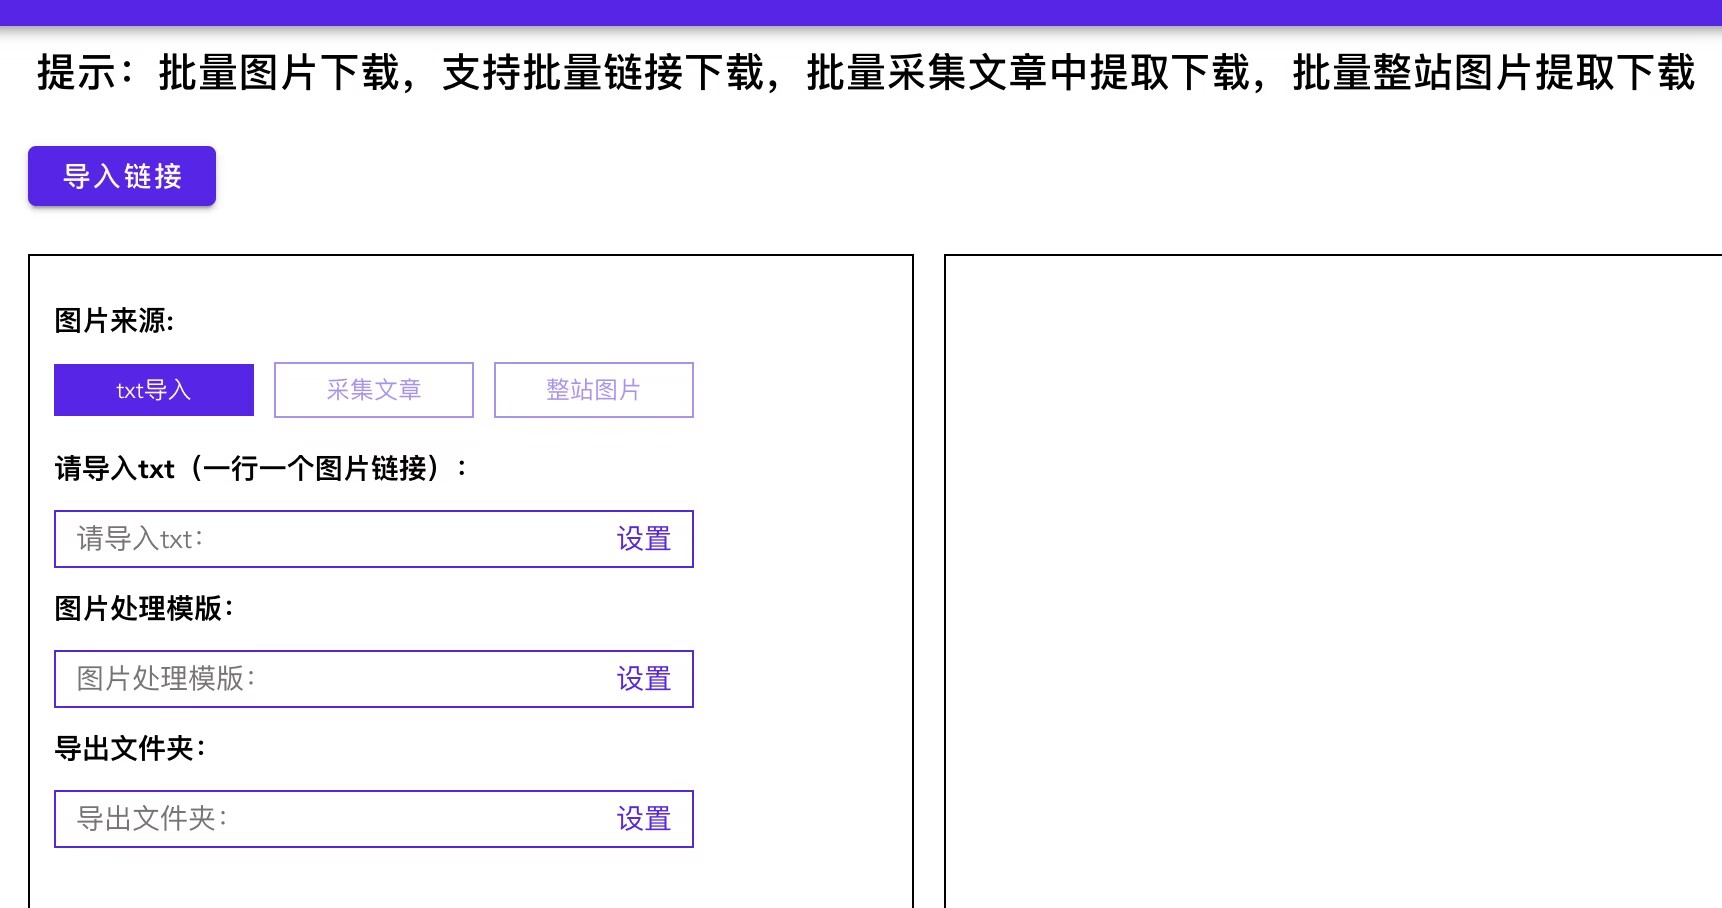Viewport: 1722px width, 908px height.
Task: Click the 提示 word in the hint line
Action: coord(77,73)
